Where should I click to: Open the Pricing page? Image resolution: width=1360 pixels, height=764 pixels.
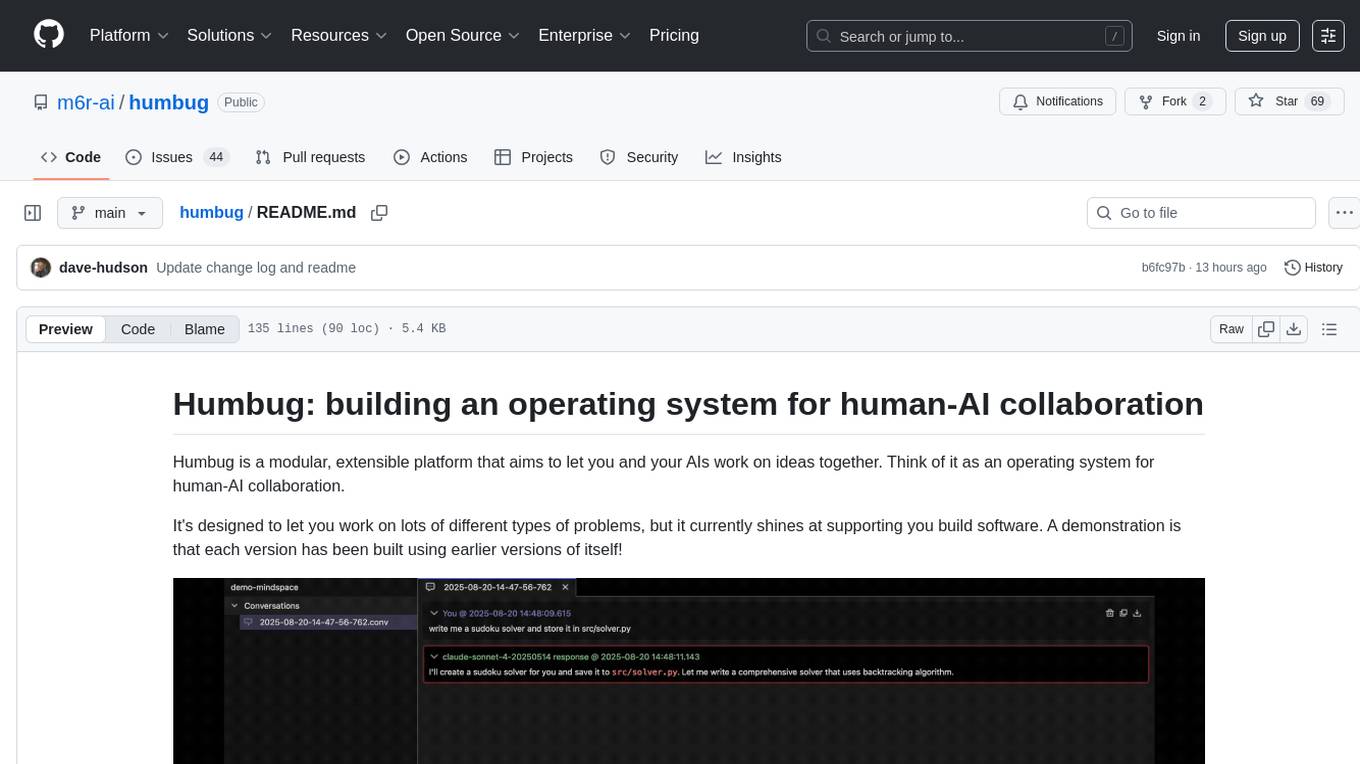674,35
